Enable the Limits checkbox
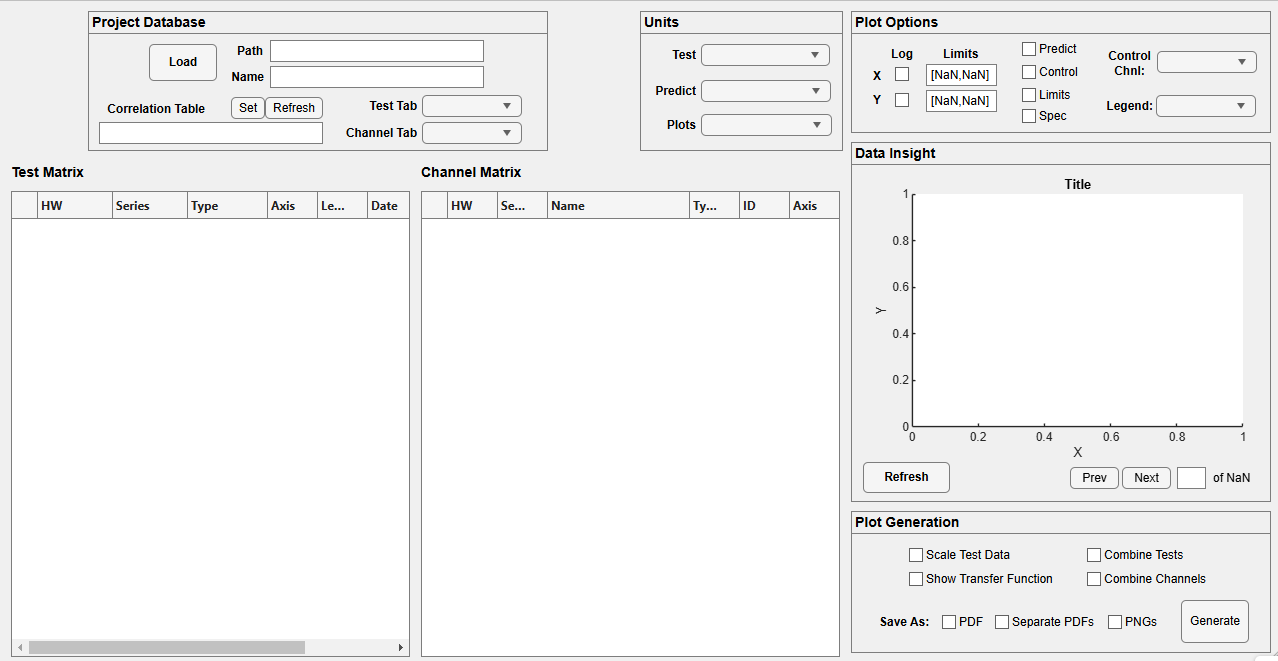Screen dimensions: 1278x661 1029,94
